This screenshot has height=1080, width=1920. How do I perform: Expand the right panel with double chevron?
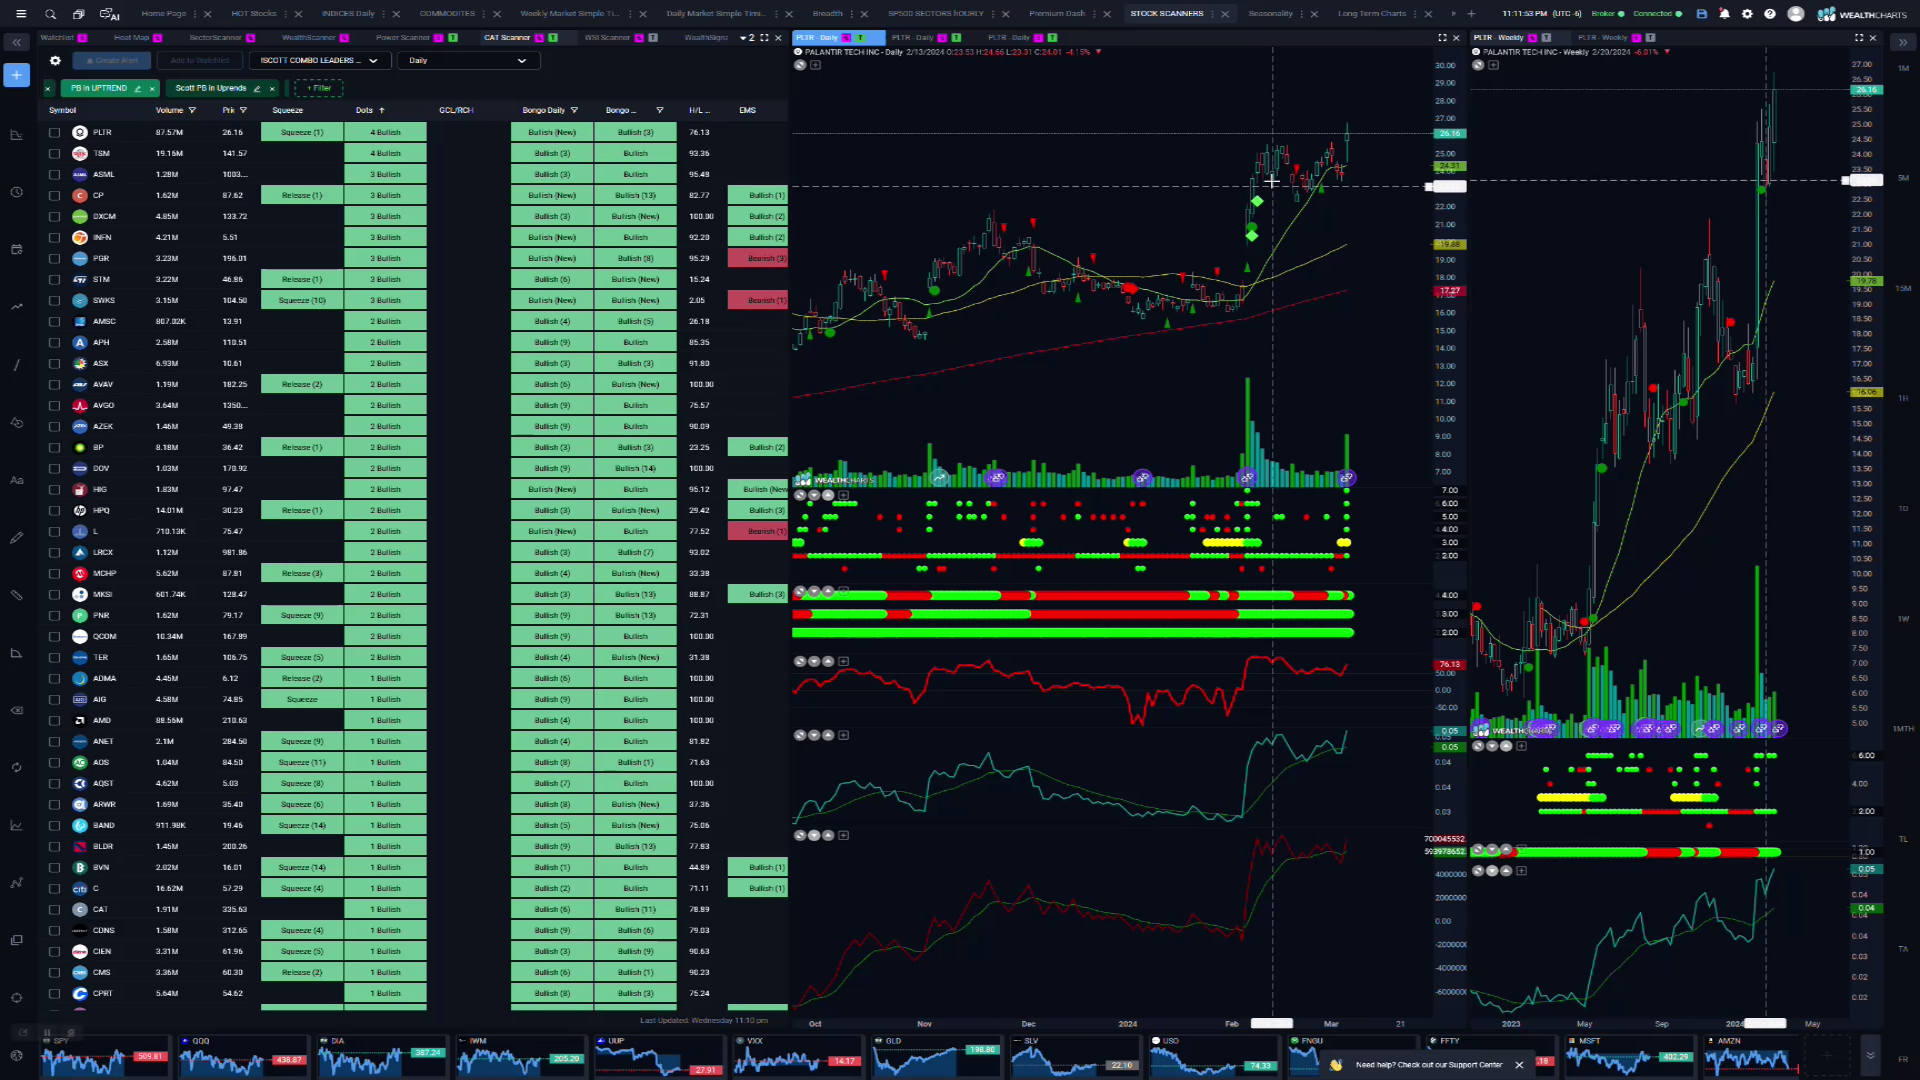pos(1903,42)
